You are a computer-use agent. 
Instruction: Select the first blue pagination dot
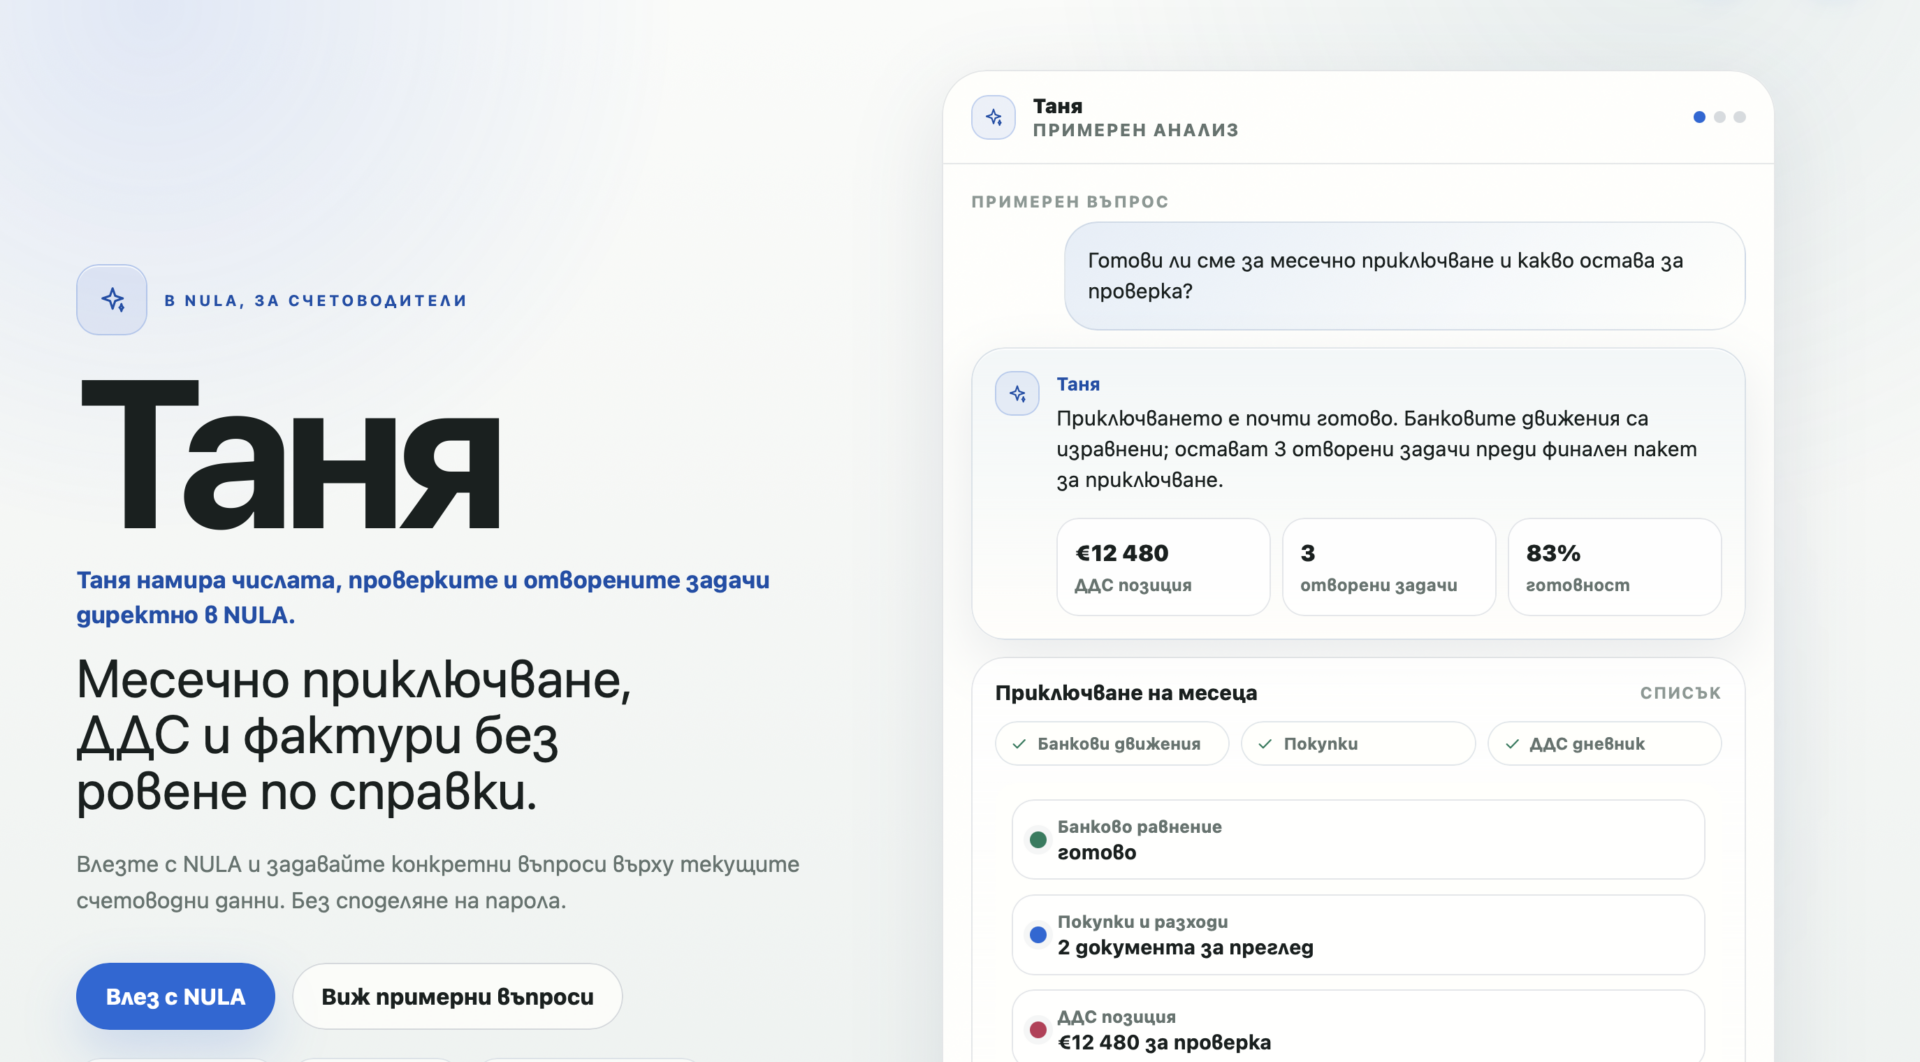click(x=1699, y=117)
